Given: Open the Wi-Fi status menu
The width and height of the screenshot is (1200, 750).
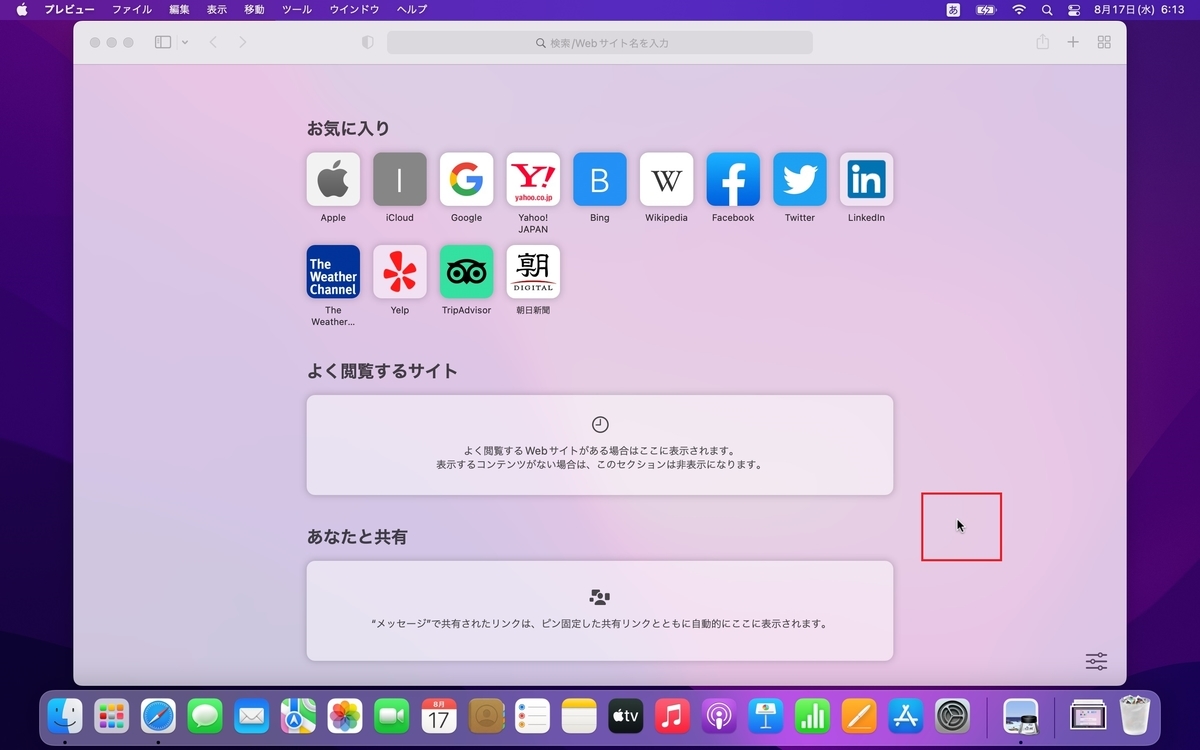Looking at the screenshot, I should pyautogui.click(x=1019, y=9).
